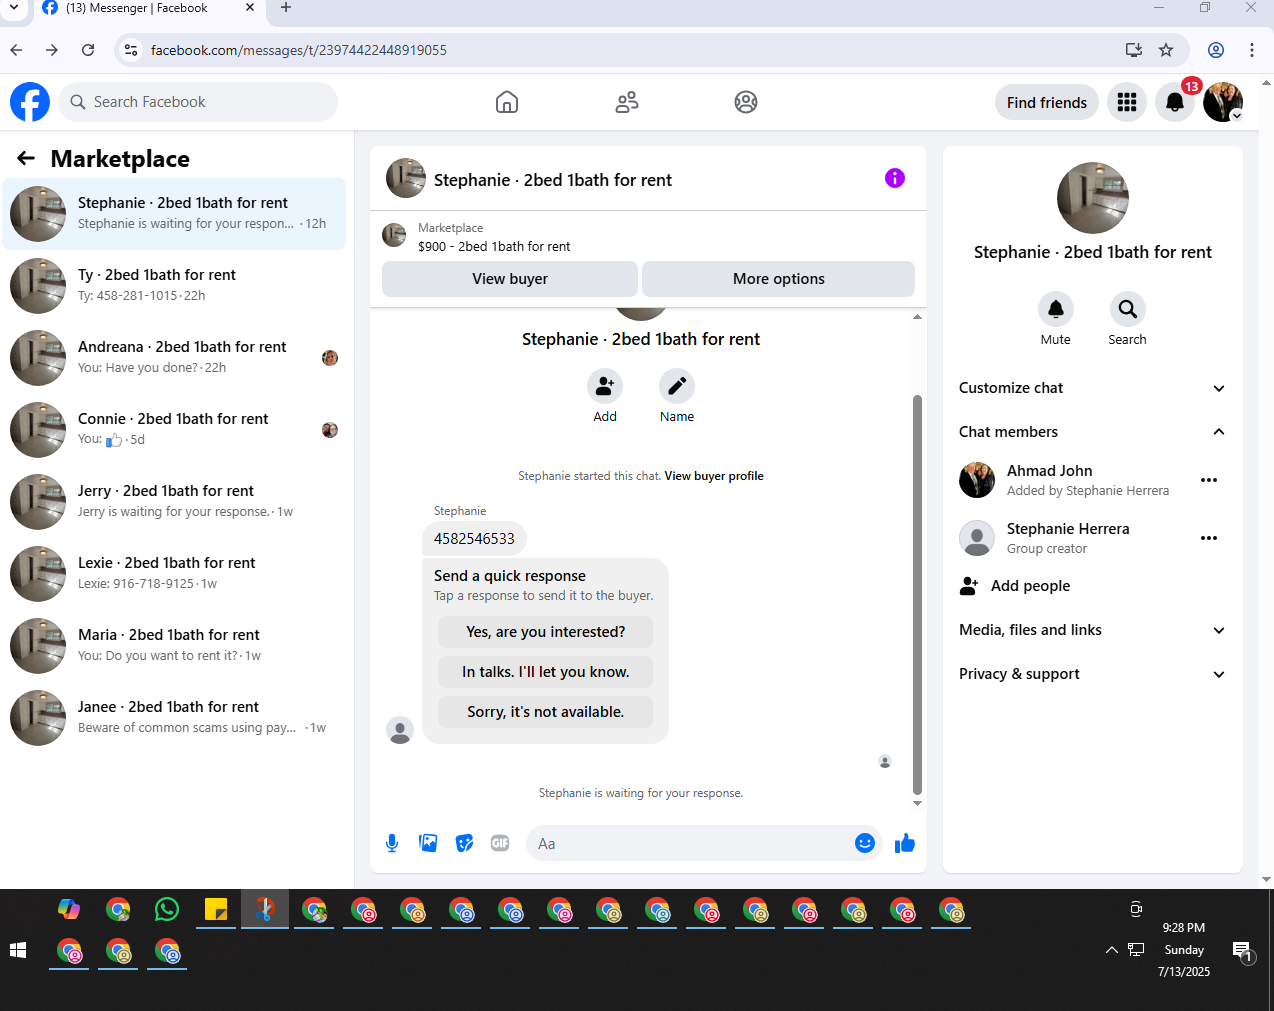This screenshot has height=1011, width=1274.
Task: Mute the conversation using the bell icon
Action: pyautogui.click(x=1056, y=309)
